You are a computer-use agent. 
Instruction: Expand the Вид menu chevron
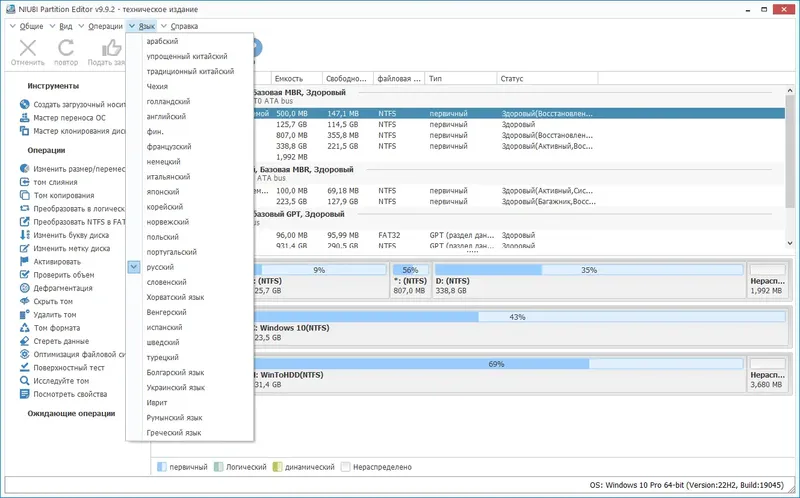(x=52, y=26)
